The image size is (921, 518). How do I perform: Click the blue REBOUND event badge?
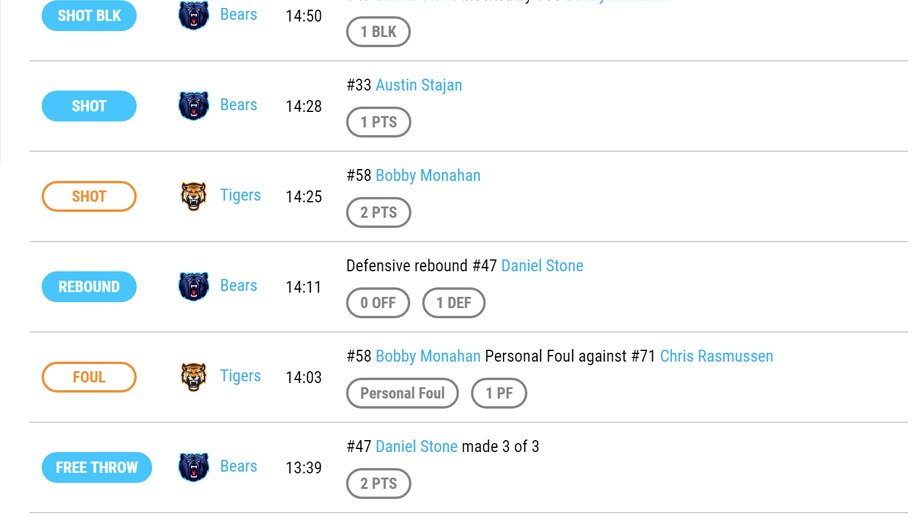pos(89,287)
